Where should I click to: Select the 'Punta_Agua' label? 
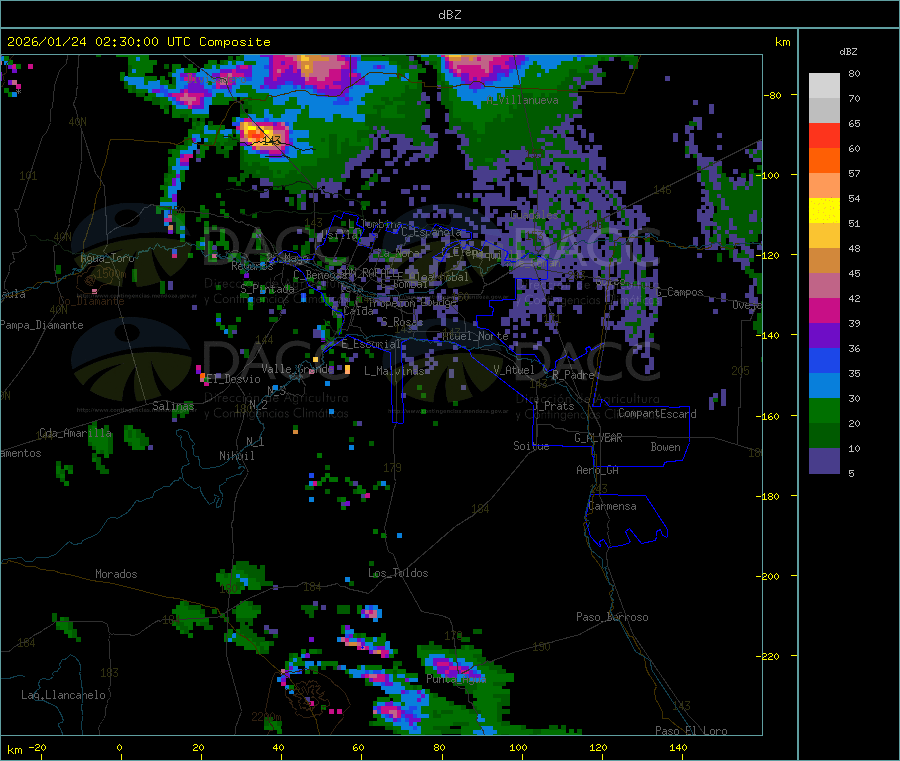click(456, 679)
